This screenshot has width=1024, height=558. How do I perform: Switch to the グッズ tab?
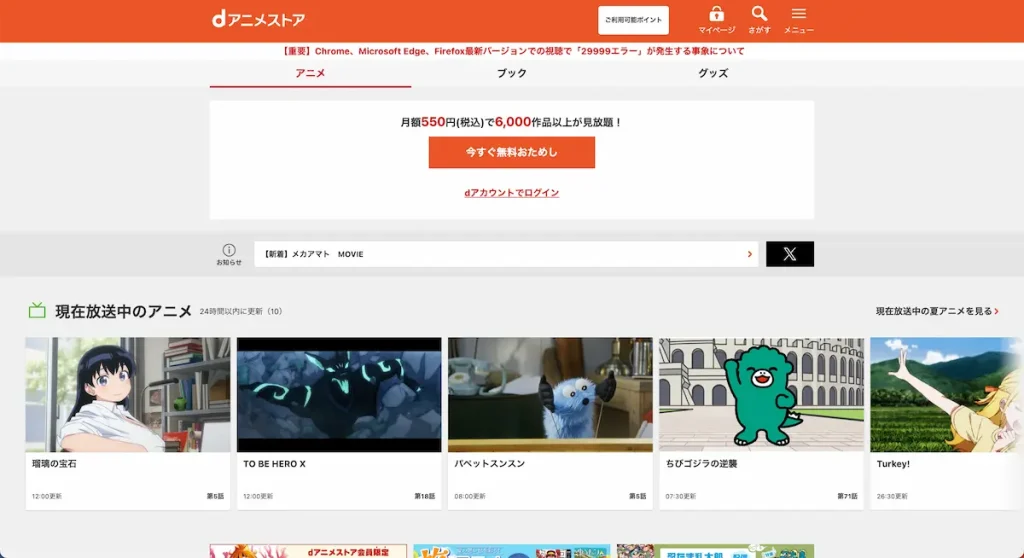click(713, 73)
